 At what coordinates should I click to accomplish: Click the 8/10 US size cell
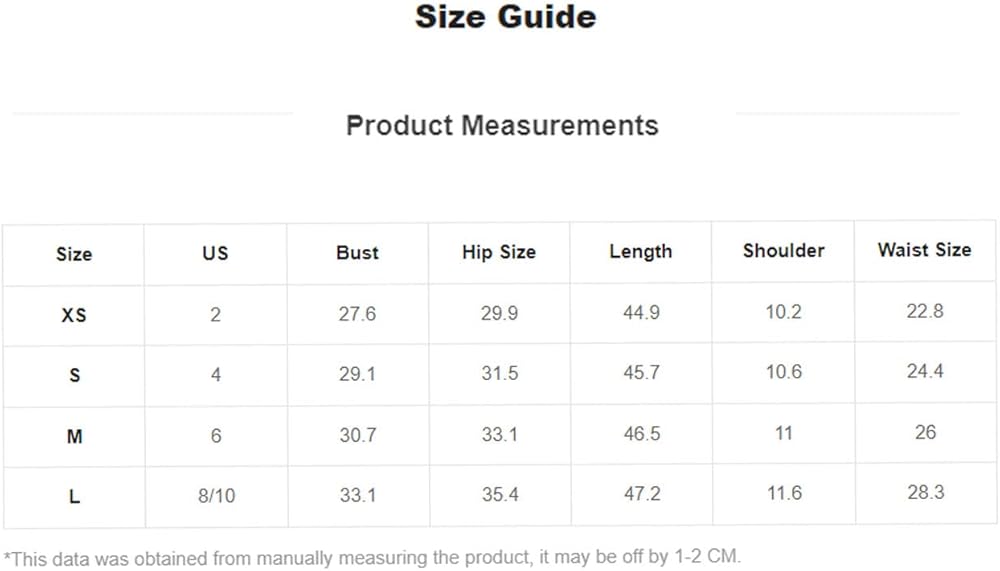coord(216,495)
